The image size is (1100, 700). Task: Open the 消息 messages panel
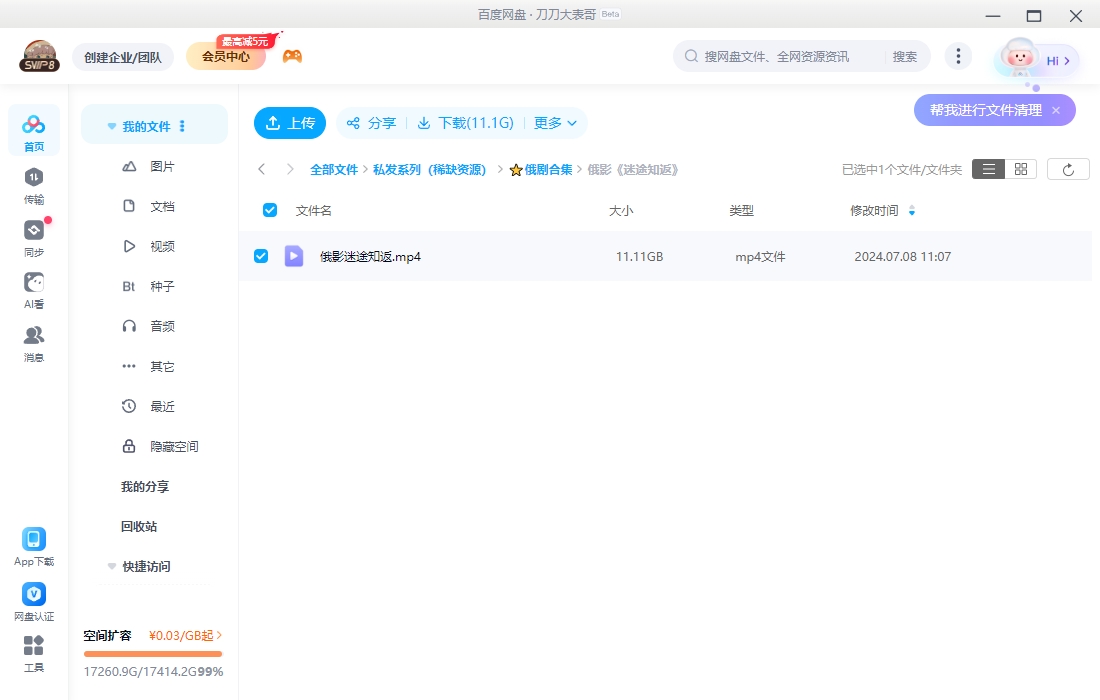tap(33, 345)
